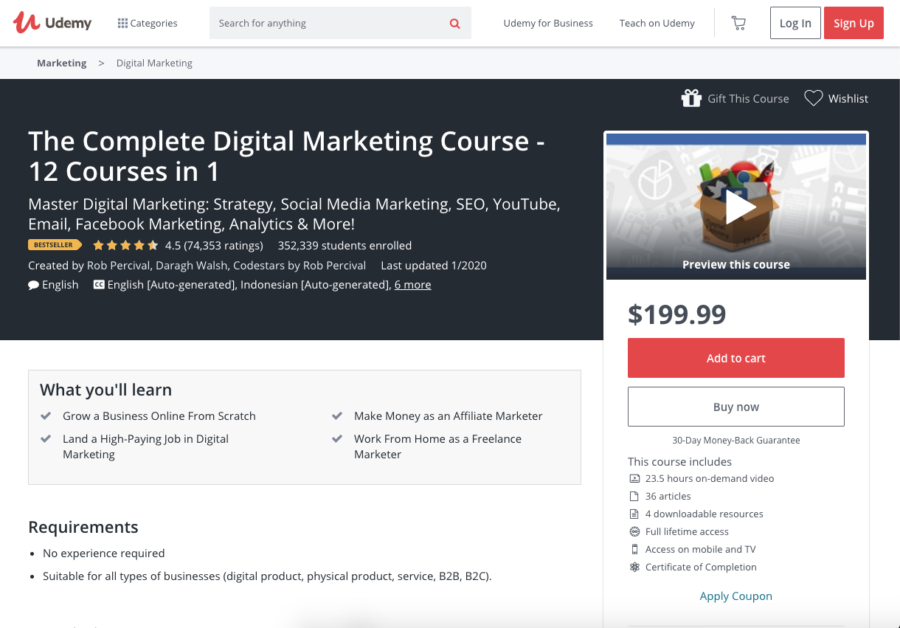Click the closed captions CC icon

(99, 285)
